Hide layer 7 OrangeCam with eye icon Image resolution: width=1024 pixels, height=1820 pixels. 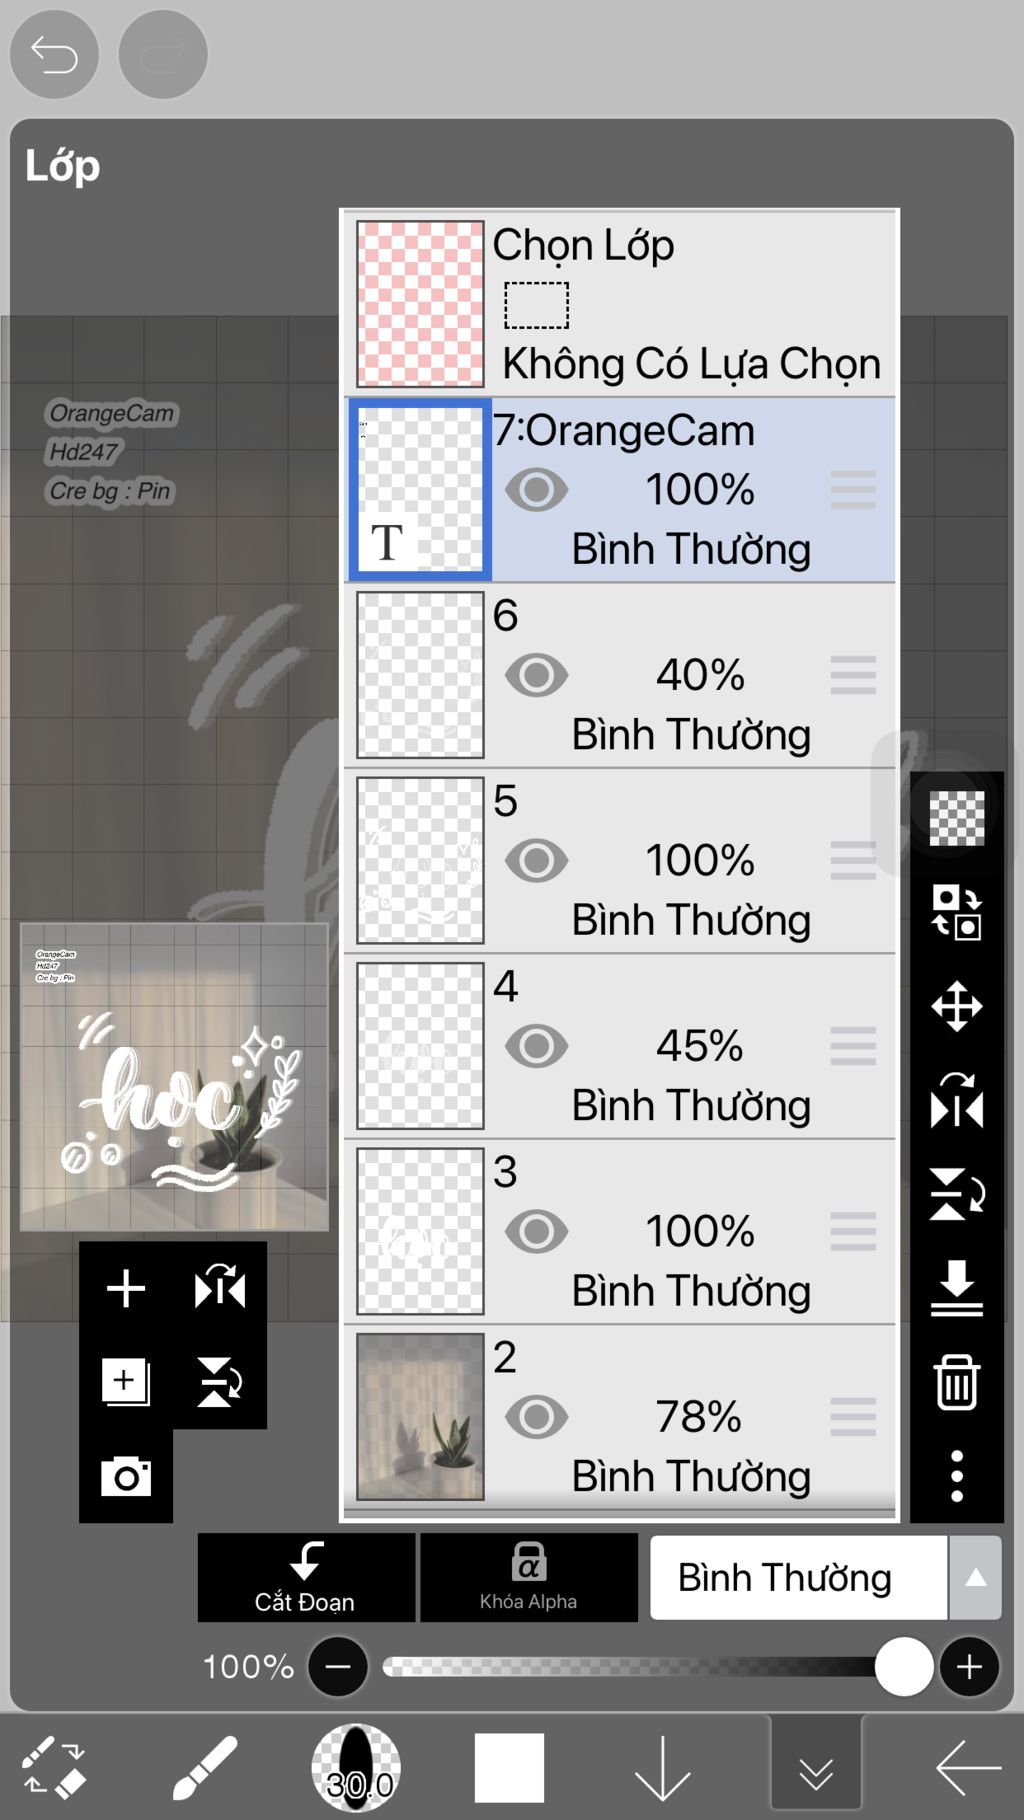click(536, 490)
